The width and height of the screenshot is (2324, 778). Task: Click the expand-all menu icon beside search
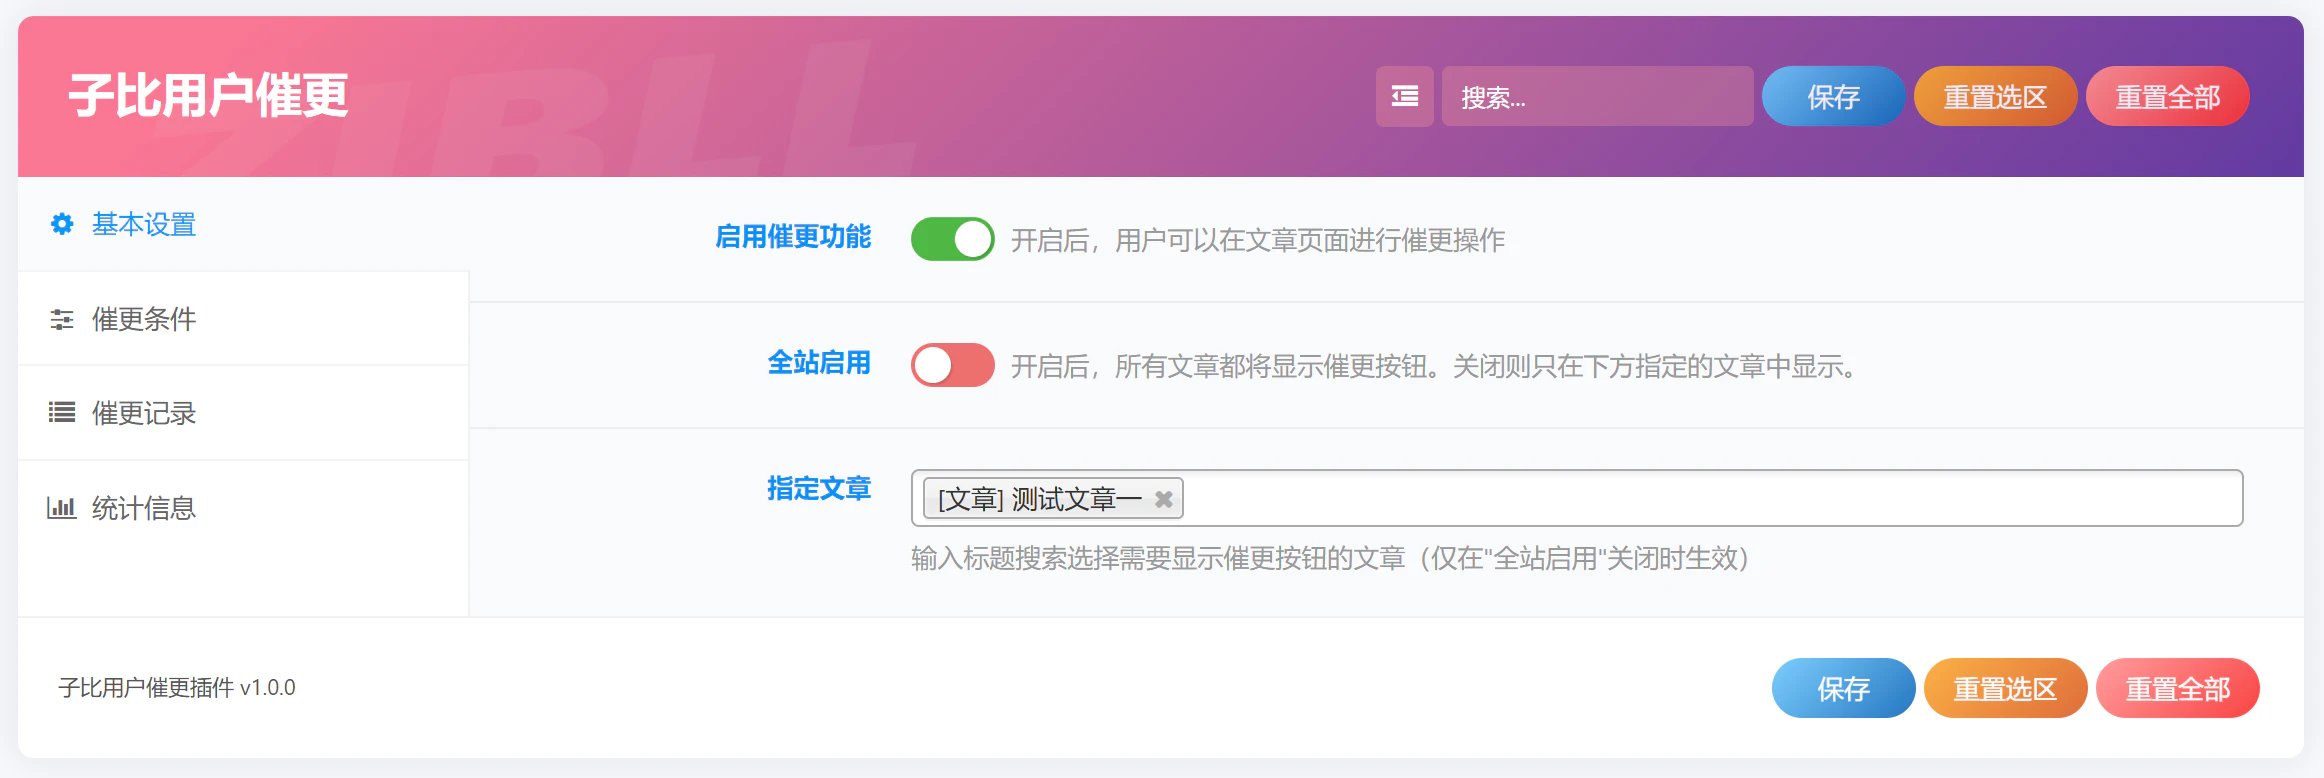pyautogui.click(x=1404, y=96)
